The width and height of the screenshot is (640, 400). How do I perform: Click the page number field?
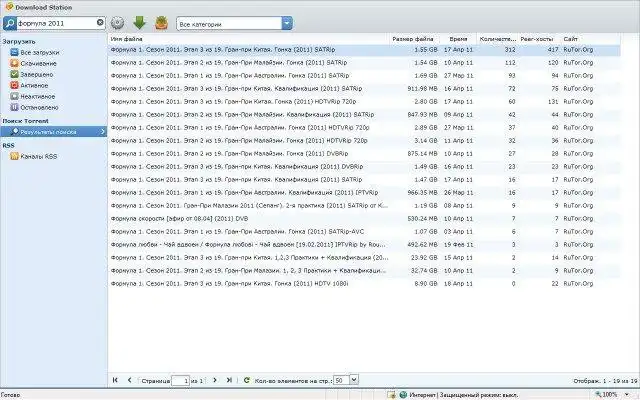pos(180,380)
